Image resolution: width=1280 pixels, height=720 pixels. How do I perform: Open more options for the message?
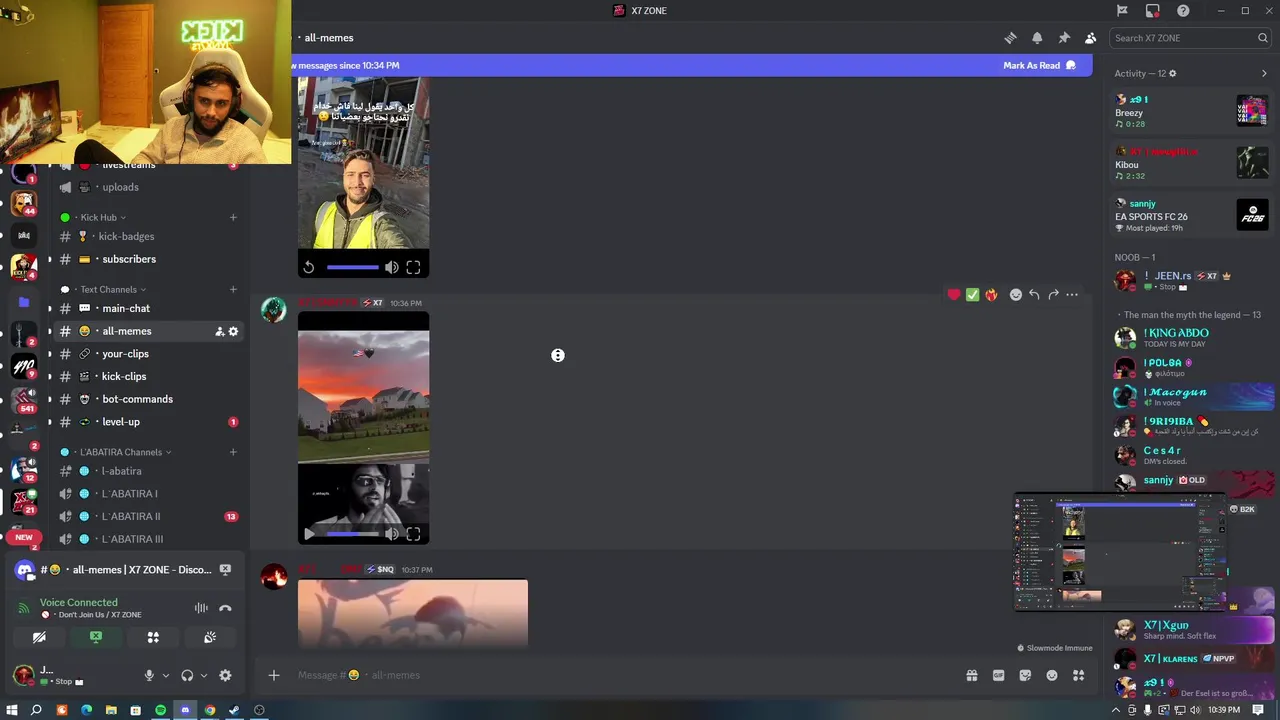(x=1072, y=295)
